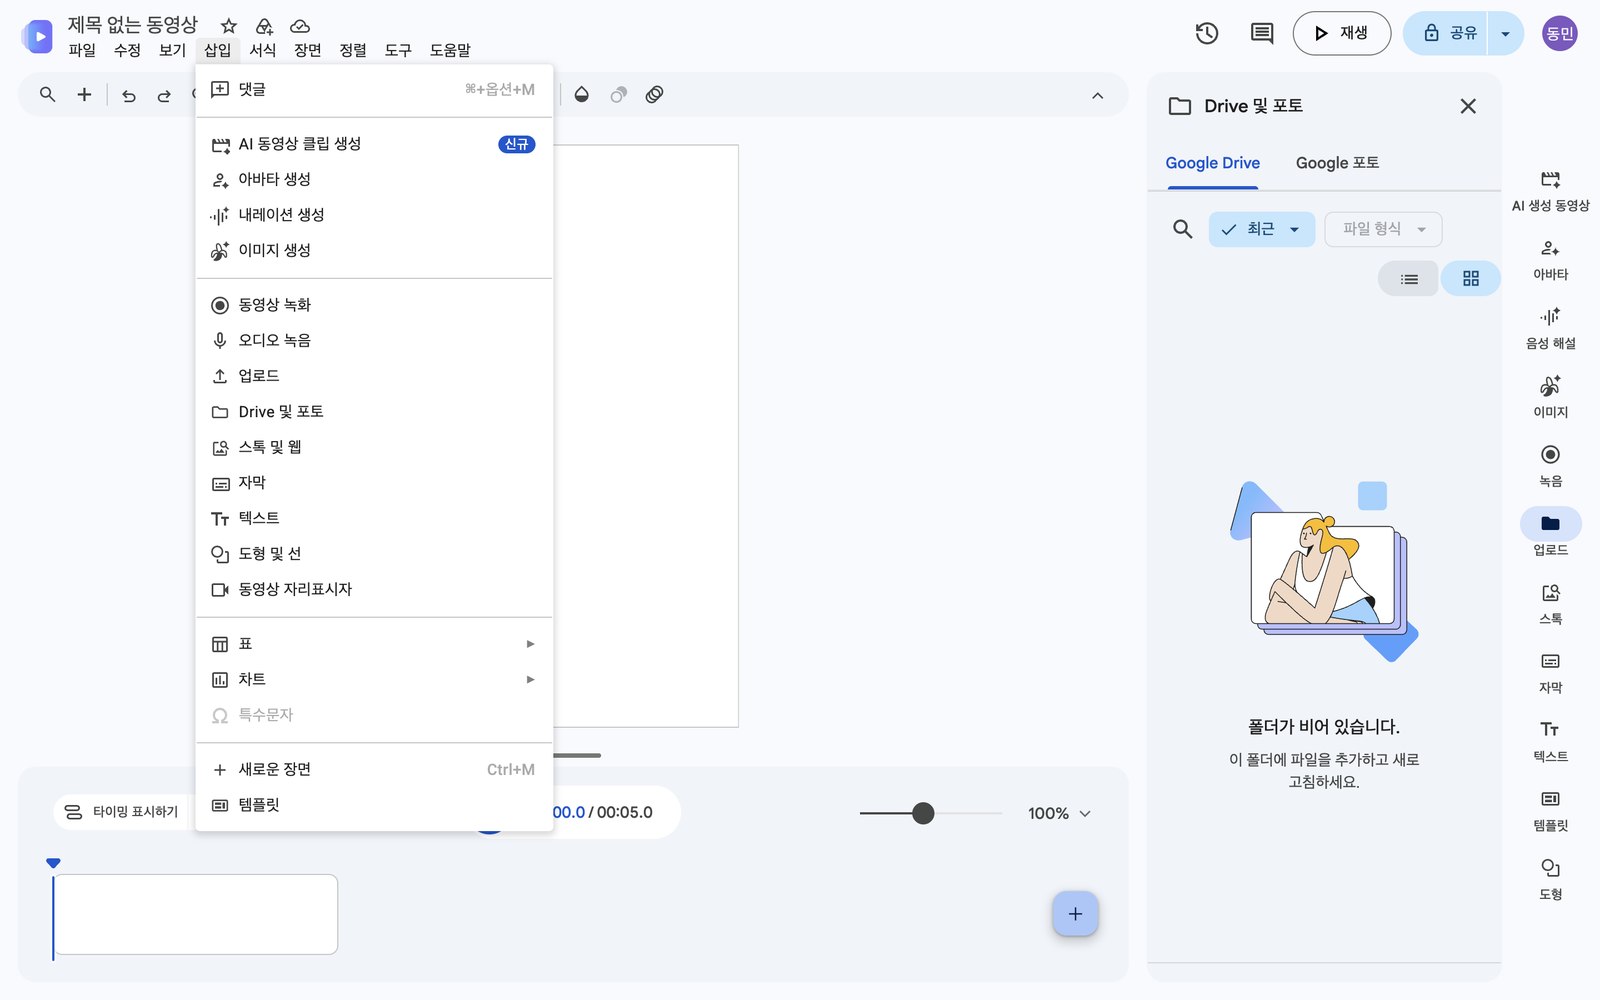Image resolution: width=1600 pixels, height=1000 pixels.
Task: Open version history clock icon
Action: pyautogui.click(x=1207, y=33)
